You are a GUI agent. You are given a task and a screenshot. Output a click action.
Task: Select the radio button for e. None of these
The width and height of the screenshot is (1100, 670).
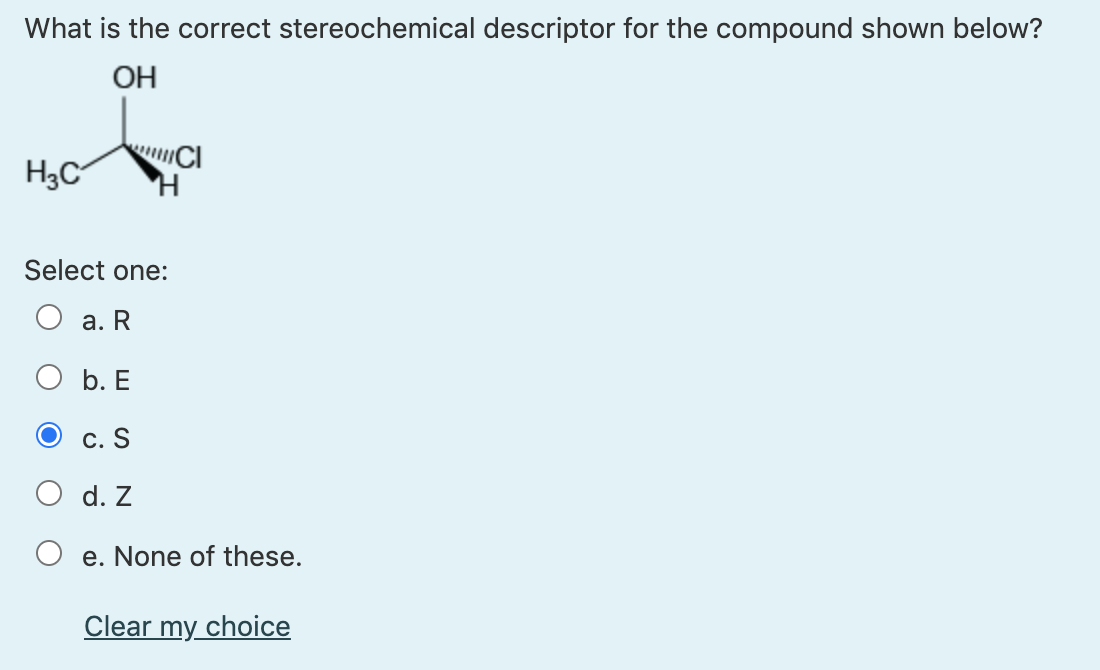click(x=49, y=554)
